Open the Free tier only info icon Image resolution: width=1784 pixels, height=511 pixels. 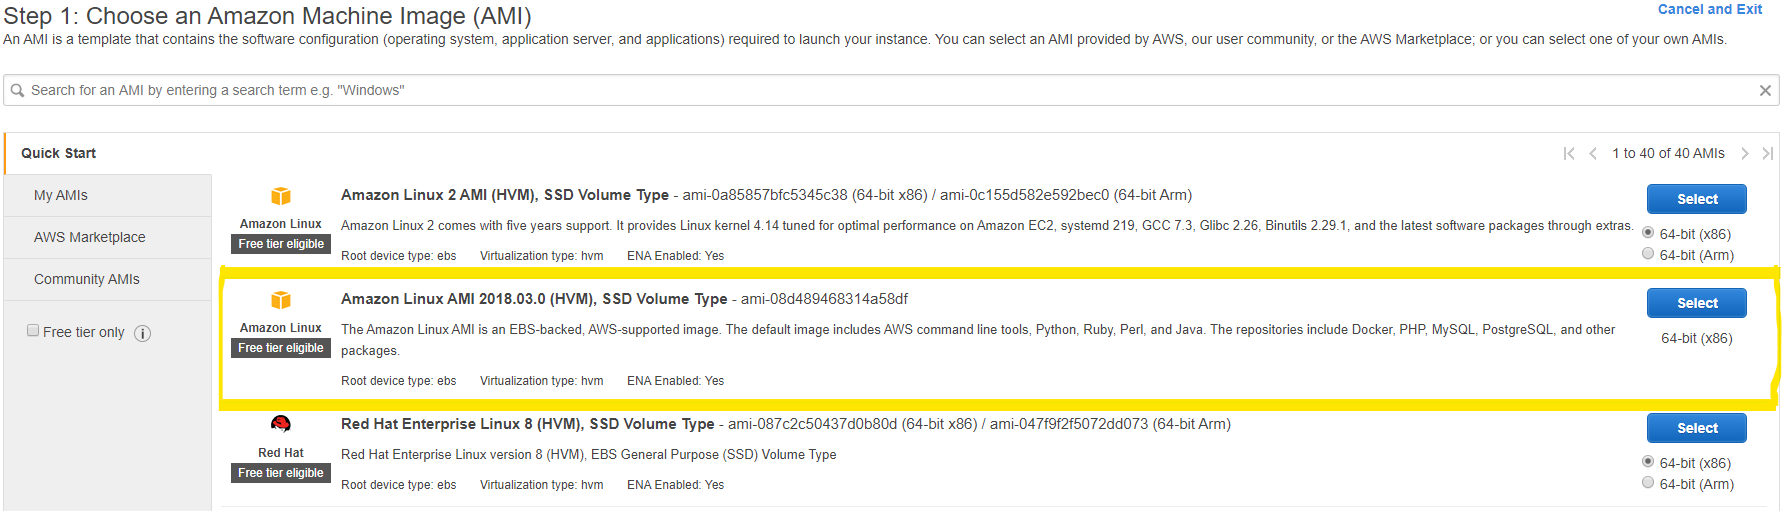coord(143,333)
